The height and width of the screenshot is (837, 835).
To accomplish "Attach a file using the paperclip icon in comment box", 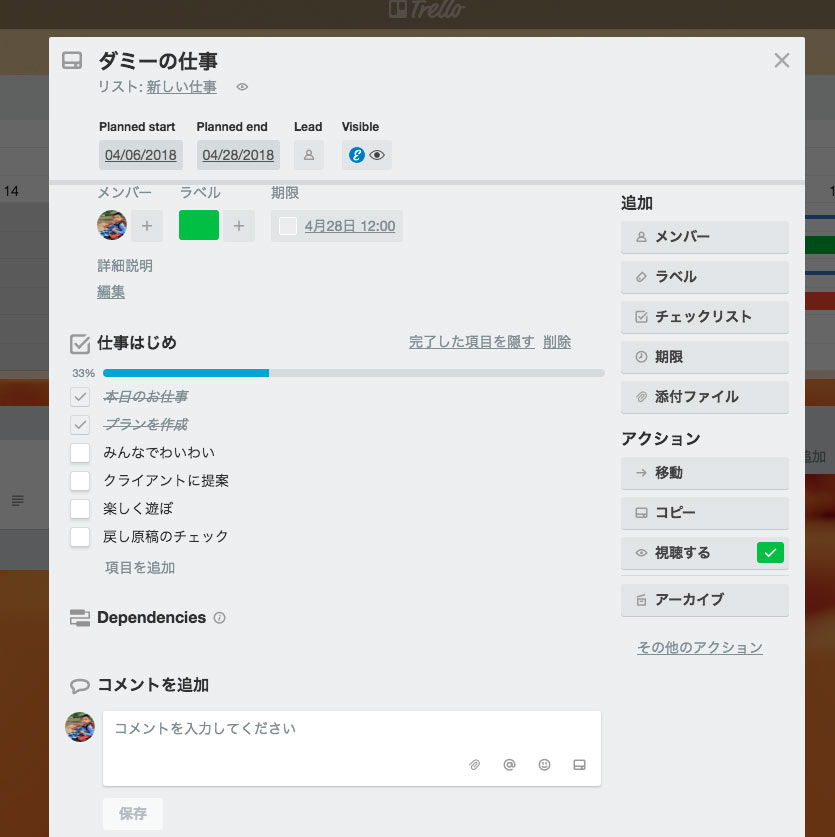I will pyautogui.click(x=474, y=765).
